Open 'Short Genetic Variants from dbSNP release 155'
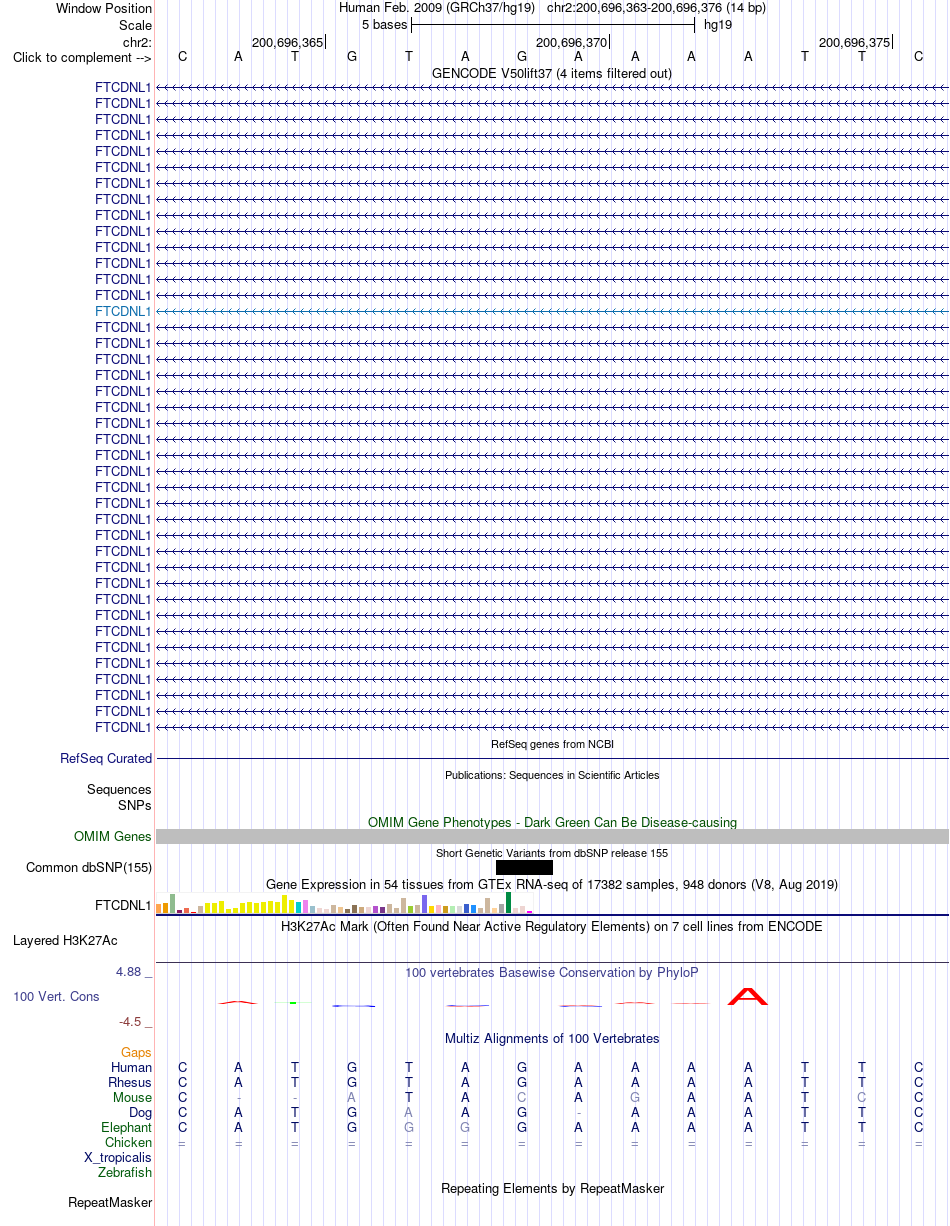The height and width of the screenshot is (1226, 950). click(x=552, y=853)
